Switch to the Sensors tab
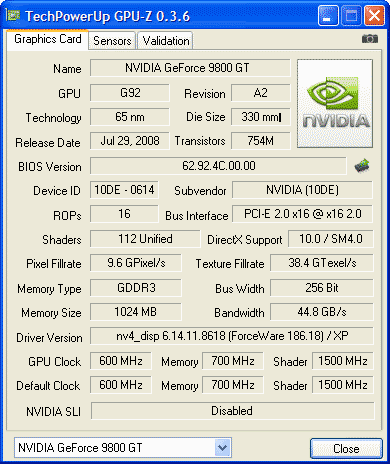This screenshot has width=390, height=464. pyautogui.click(x=112, y=41)
